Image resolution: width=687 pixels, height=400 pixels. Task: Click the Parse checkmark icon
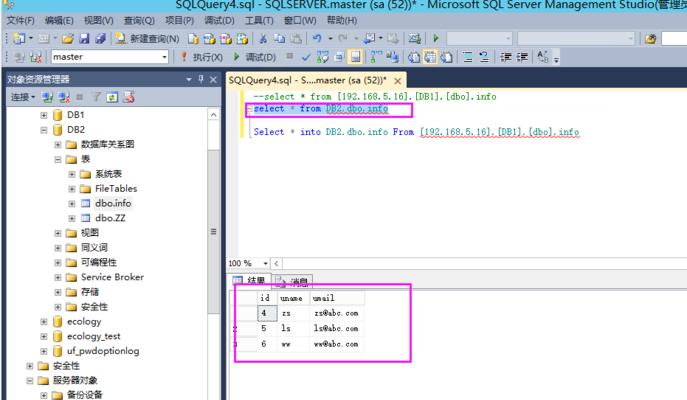click(x=306, y=57)
